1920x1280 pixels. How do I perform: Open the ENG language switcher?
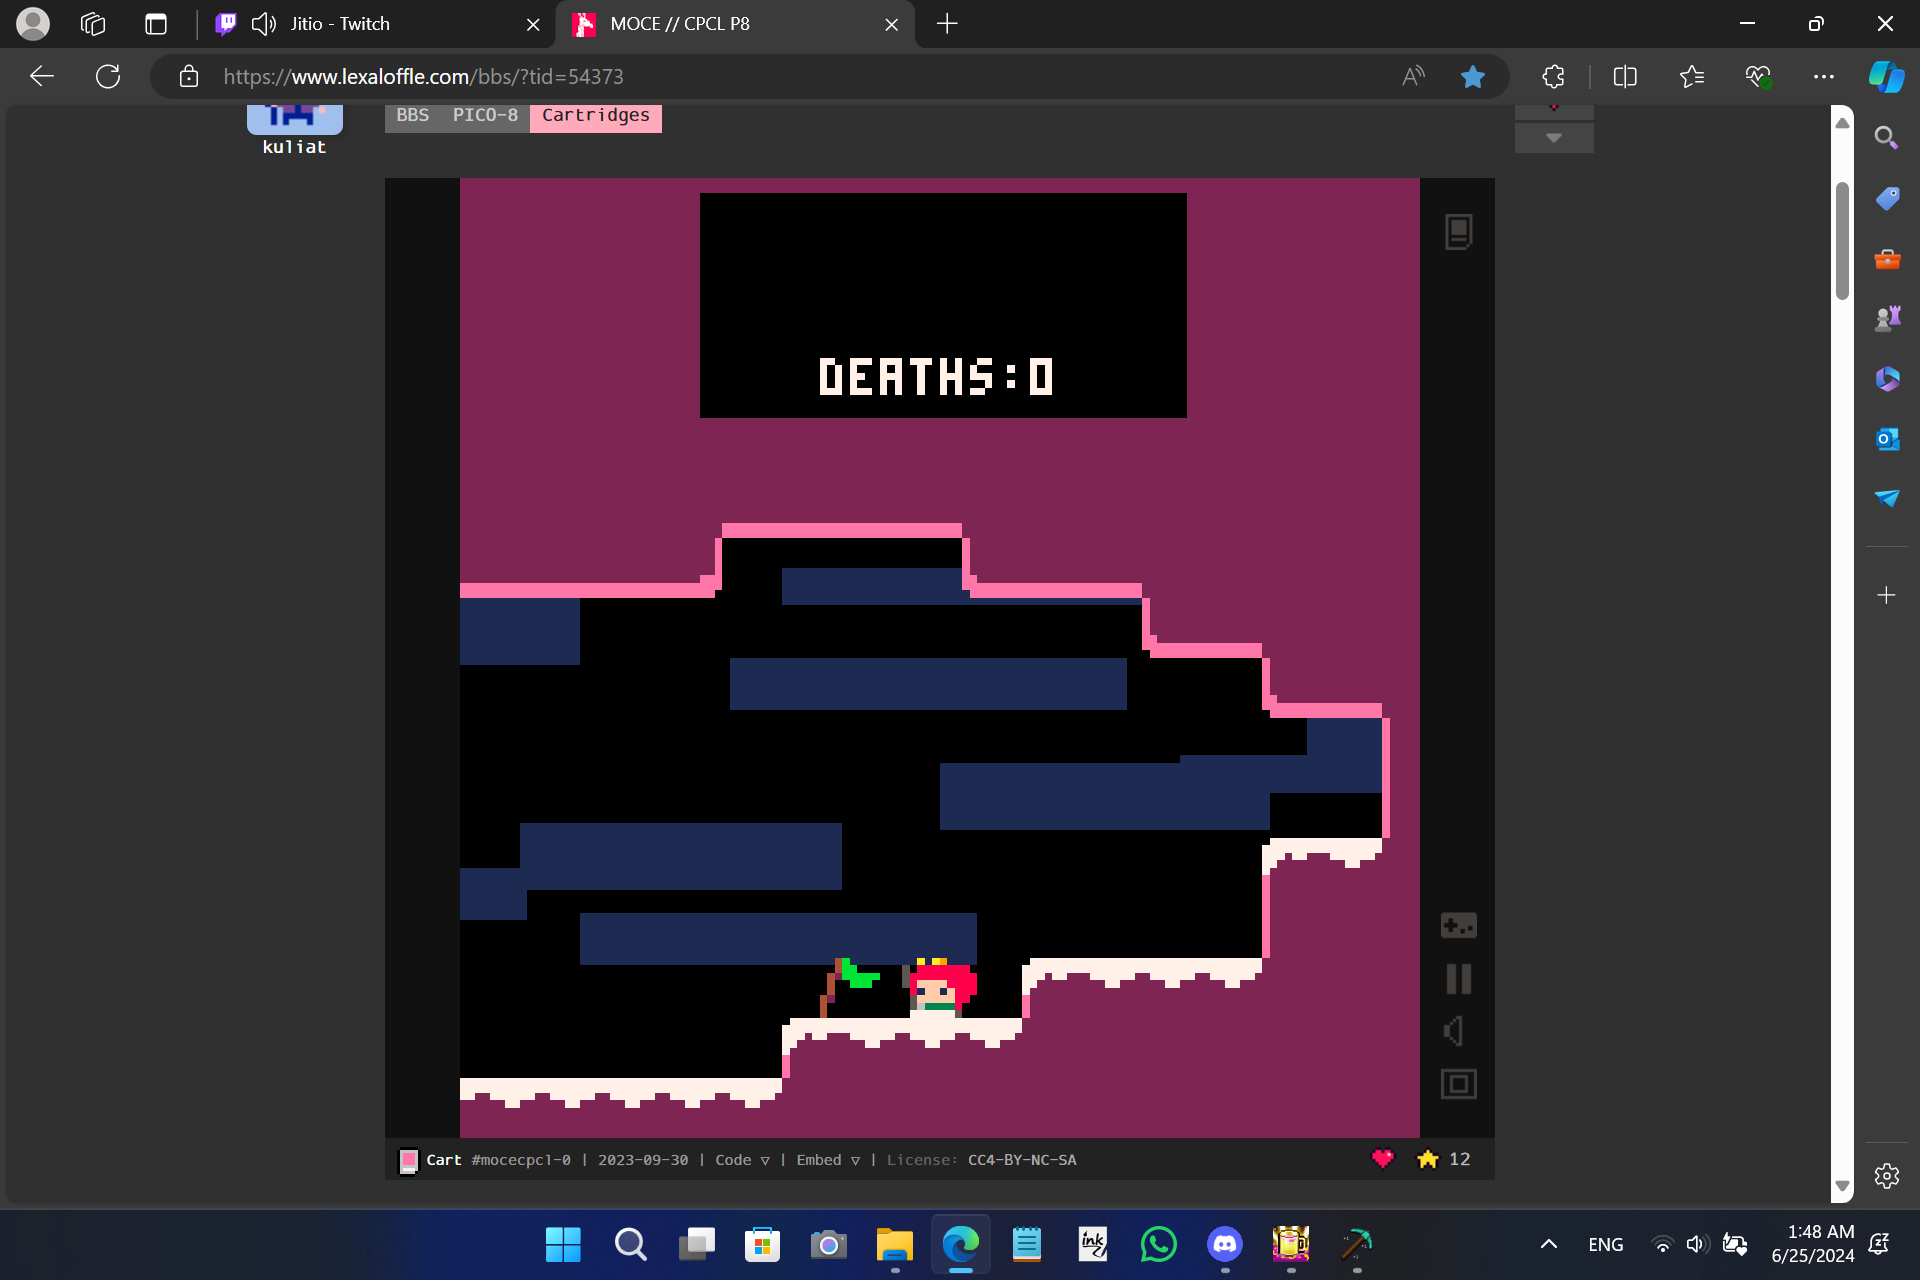(1605, 1245)
